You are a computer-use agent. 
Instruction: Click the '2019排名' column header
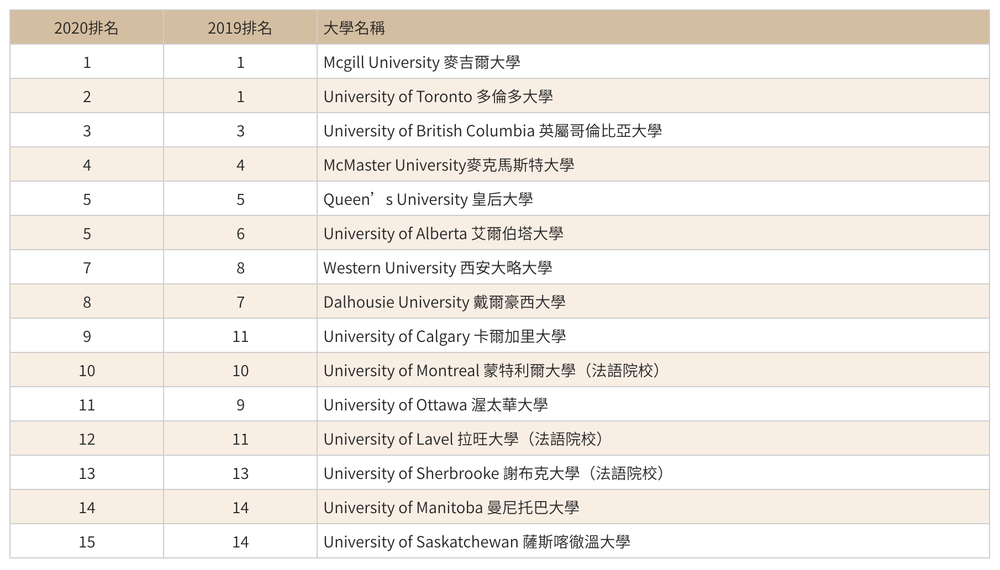click(240, 27)
